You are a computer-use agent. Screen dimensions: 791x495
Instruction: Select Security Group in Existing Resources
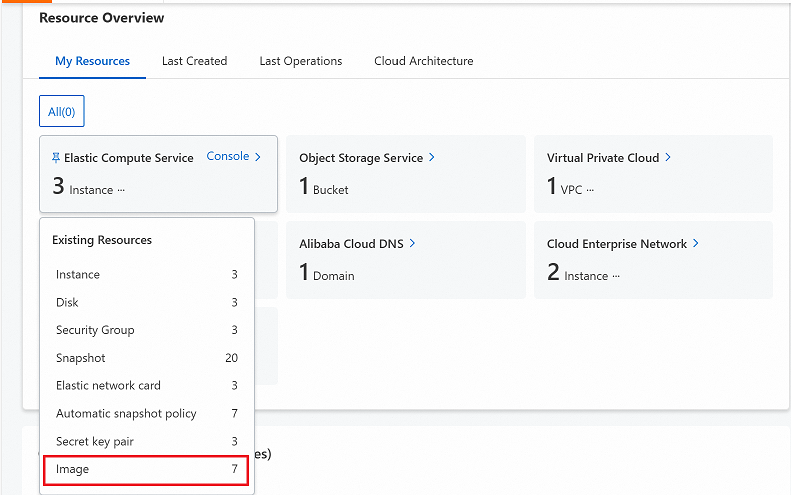click(146, 330)
